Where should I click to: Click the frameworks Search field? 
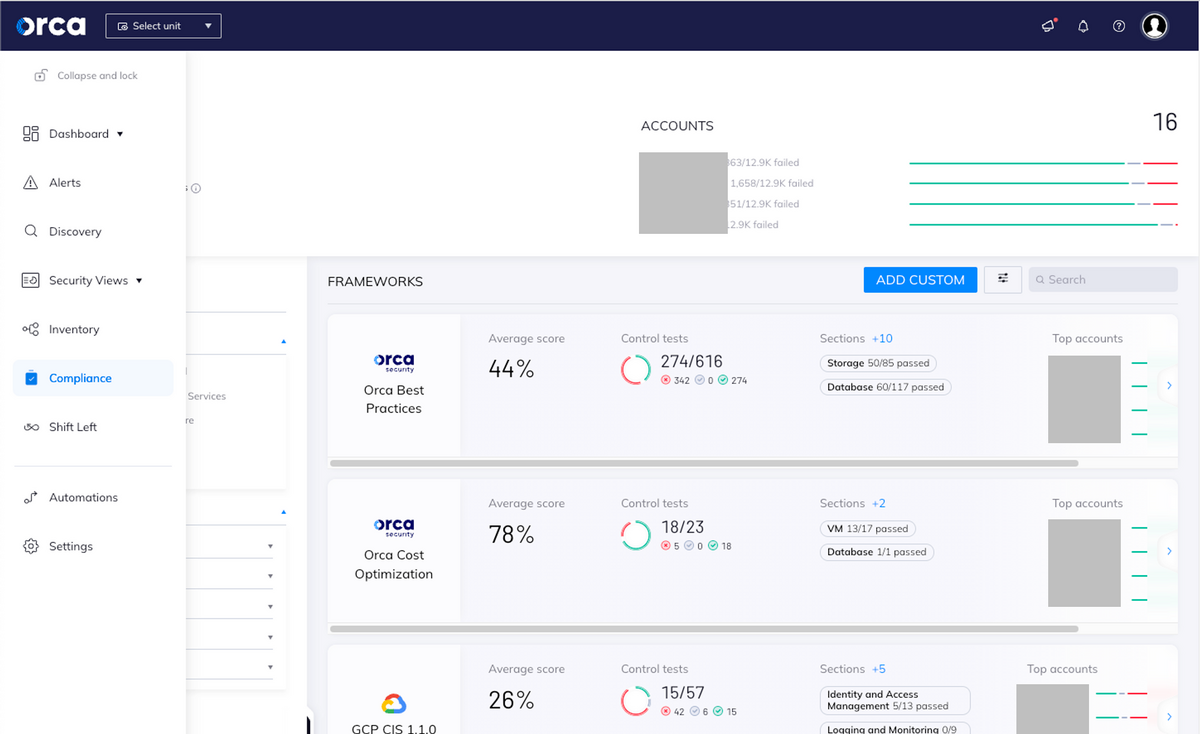click(x=1103, y=280)
